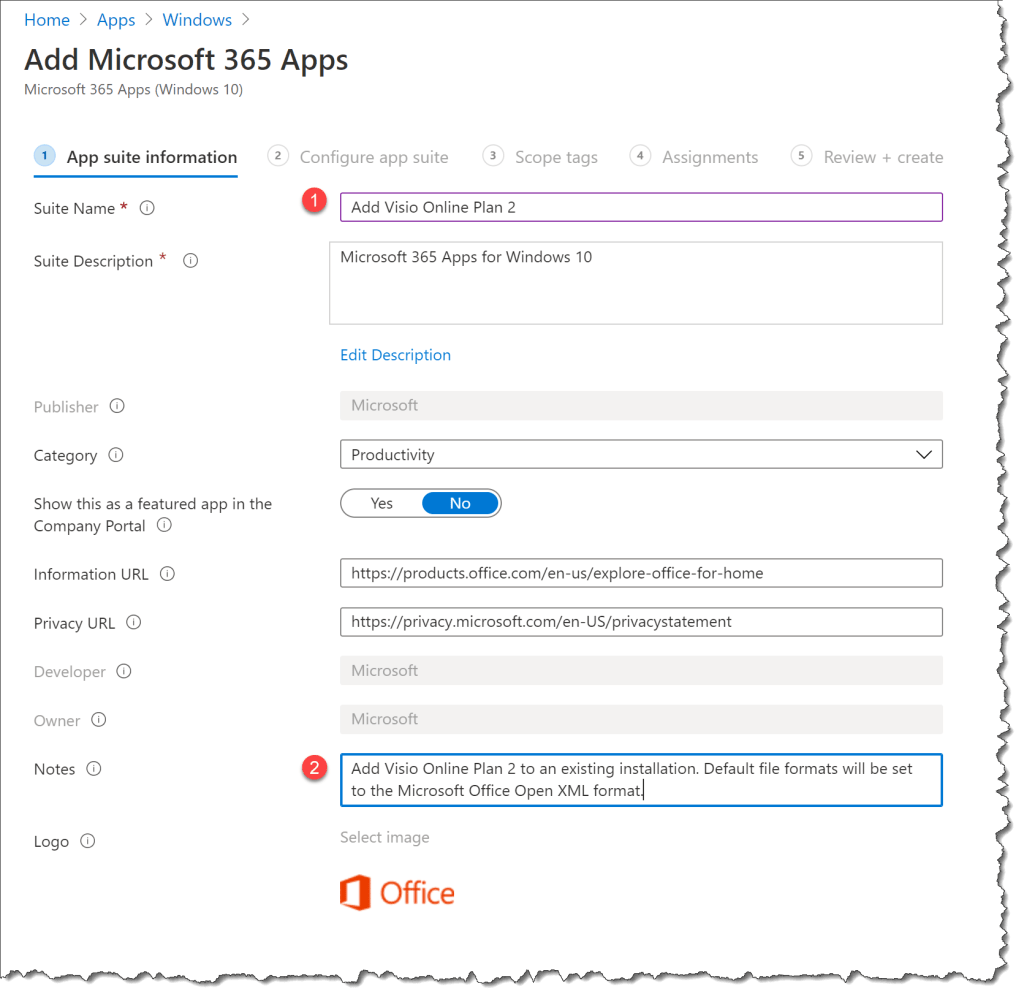
Task: Select Yes for featured app toggle
Action: pyautogui.click(x=382, y=503)
